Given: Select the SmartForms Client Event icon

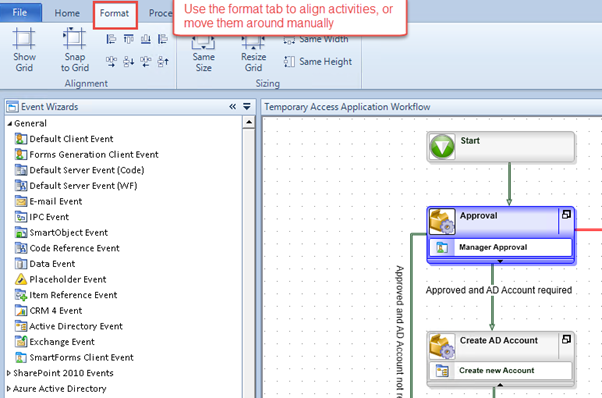Looking at the screenshot, I should coord(21,357).
